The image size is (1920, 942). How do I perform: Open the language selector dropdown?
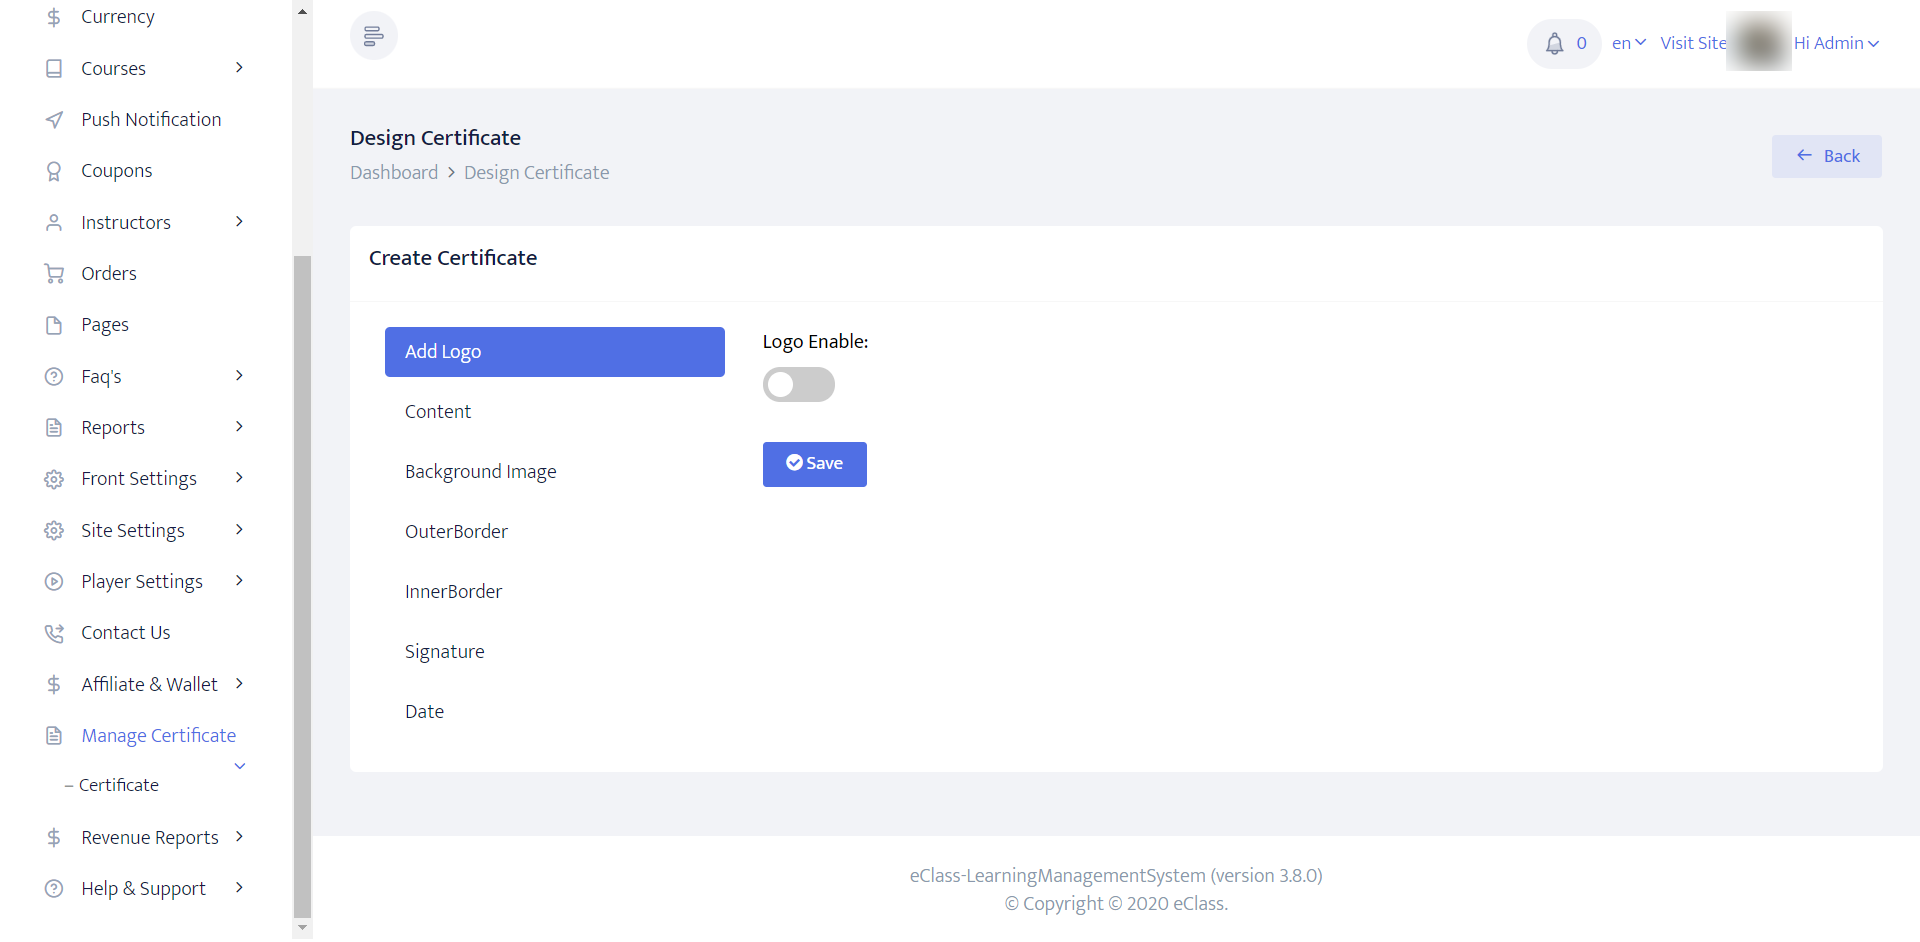tap(1628, 43)
